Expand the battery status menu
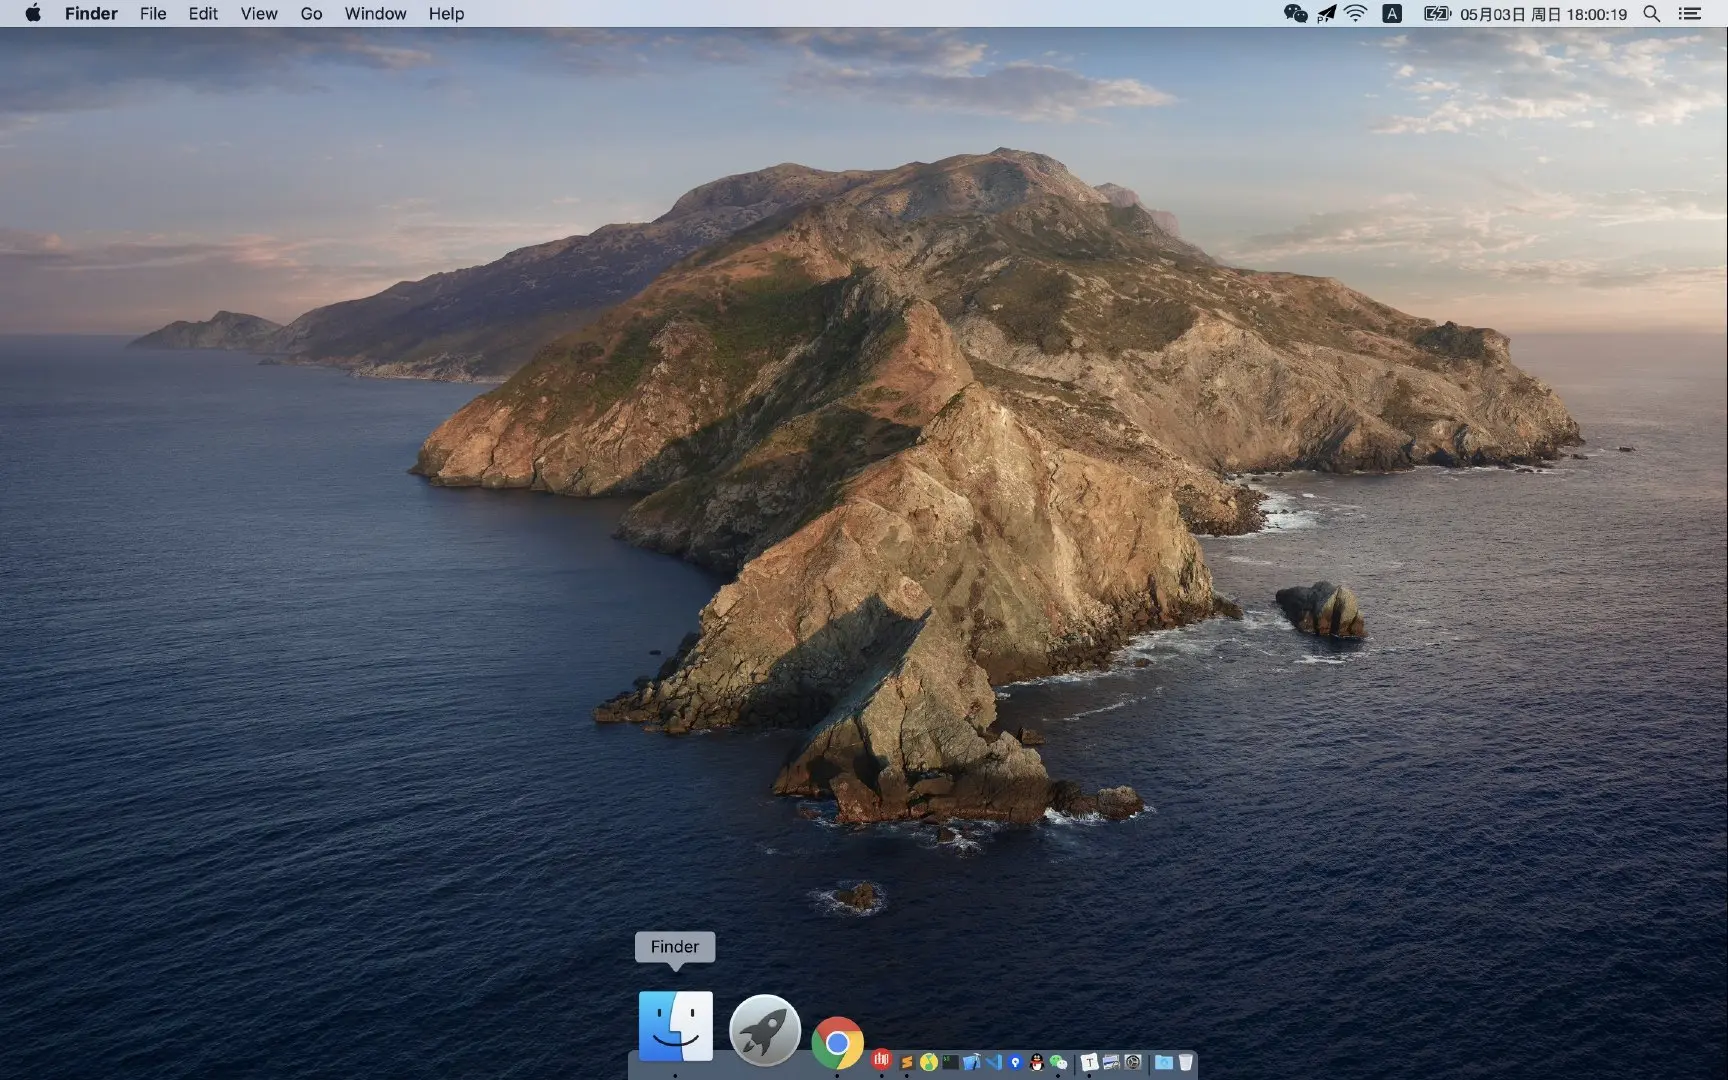The image size is (1728, 1080). coord(1437,13)
